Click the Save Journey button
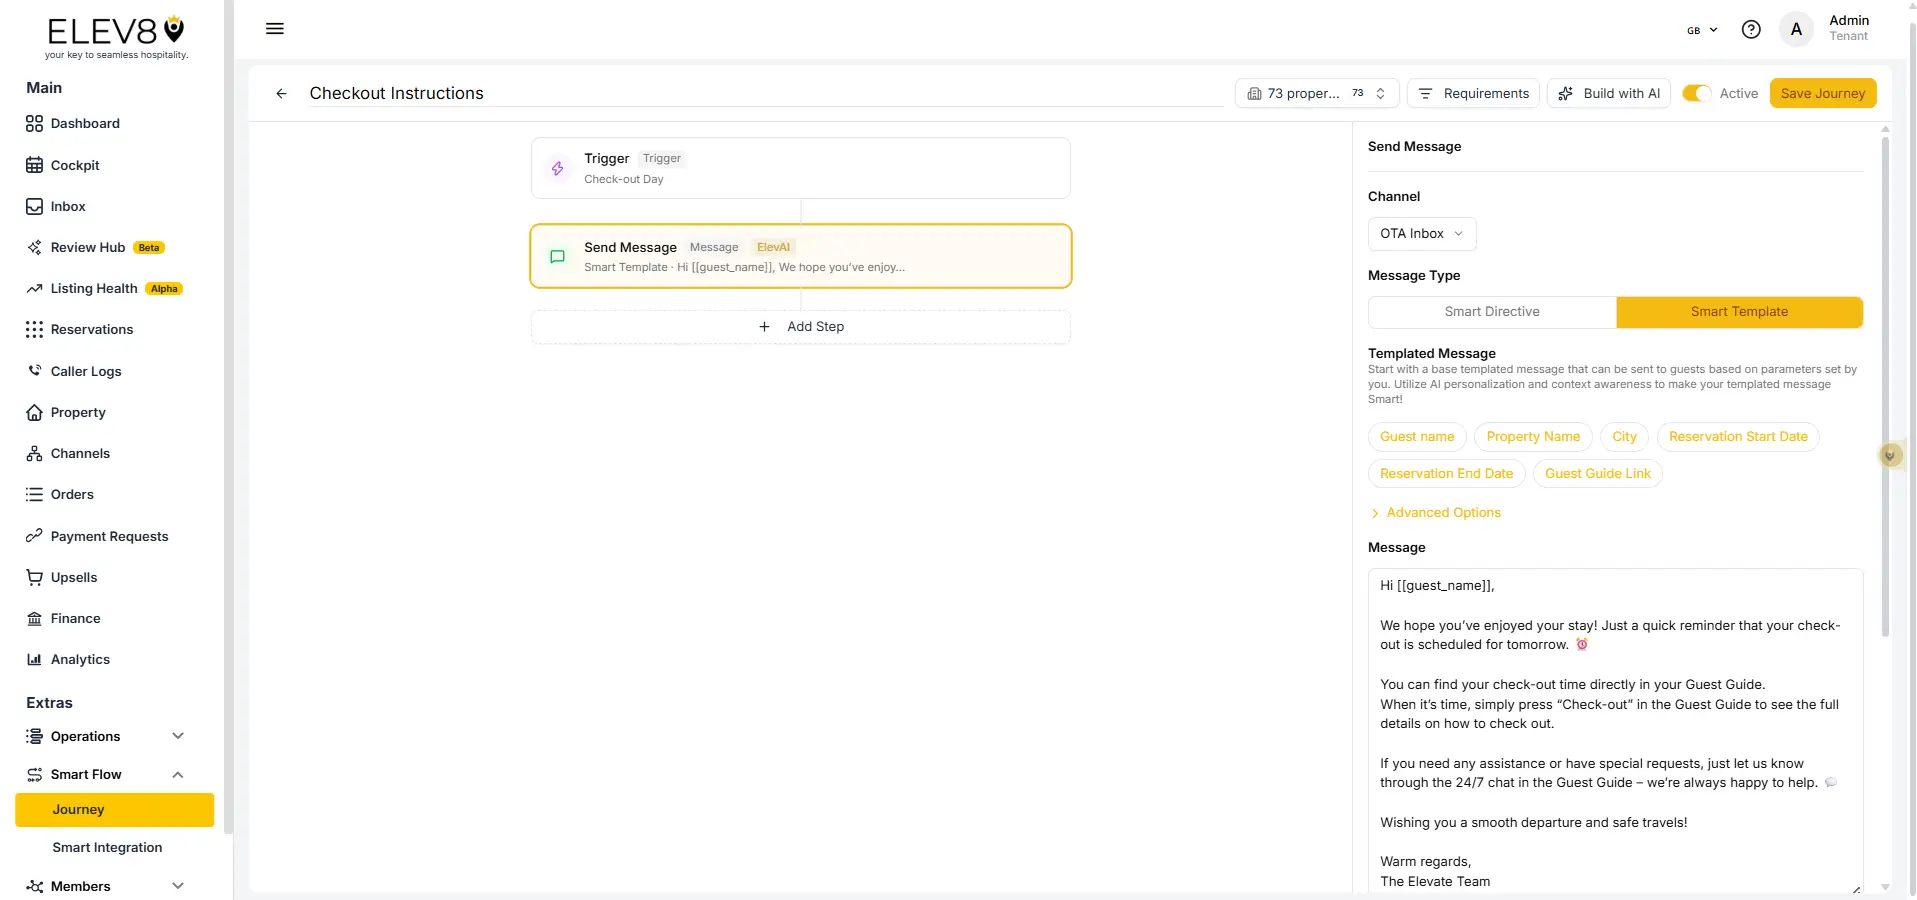 (1822, 93)
